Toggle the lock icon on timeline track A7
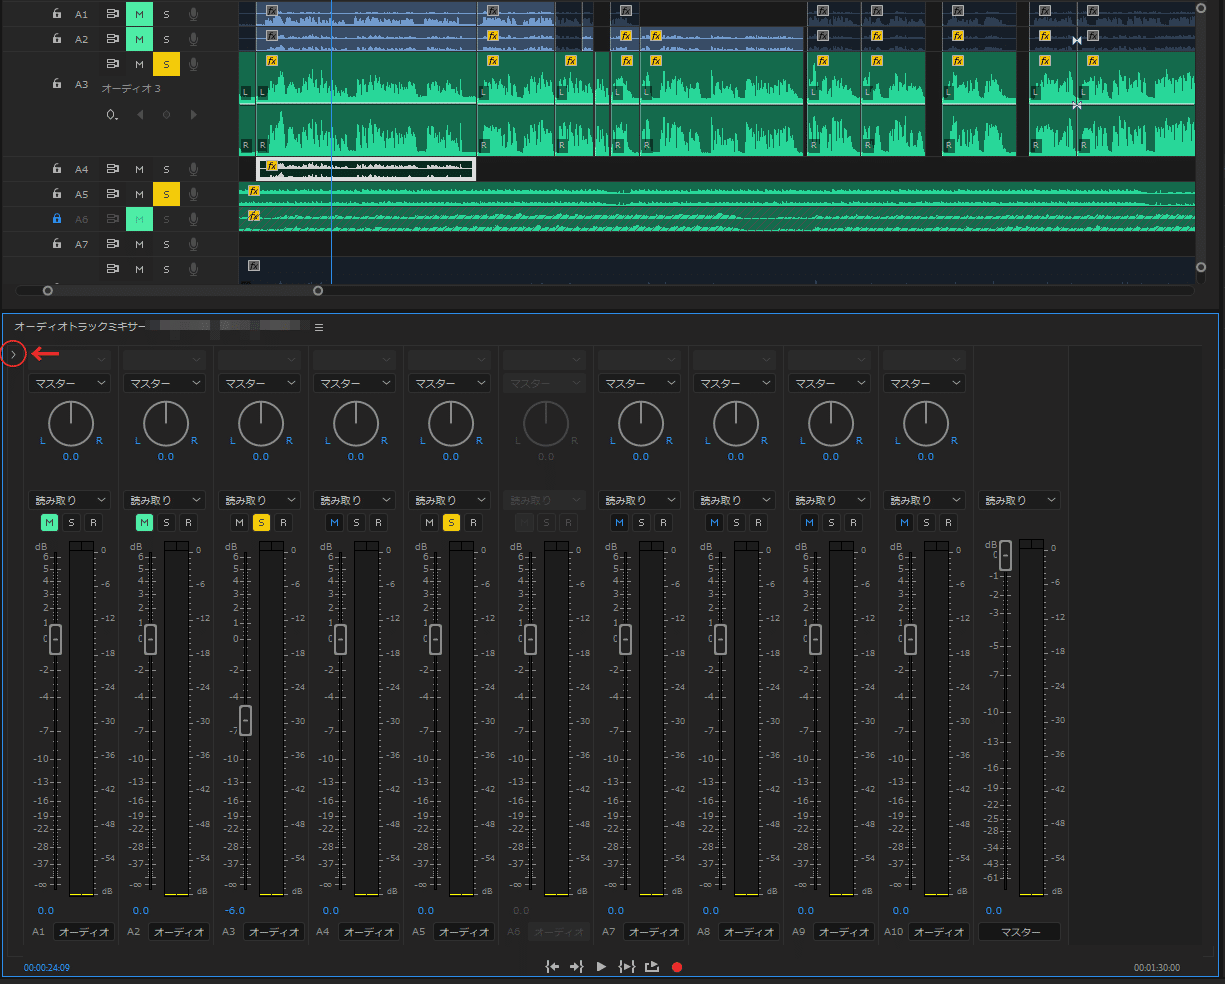This screenshot has width=1225, height=984. (x=57, y=244)
